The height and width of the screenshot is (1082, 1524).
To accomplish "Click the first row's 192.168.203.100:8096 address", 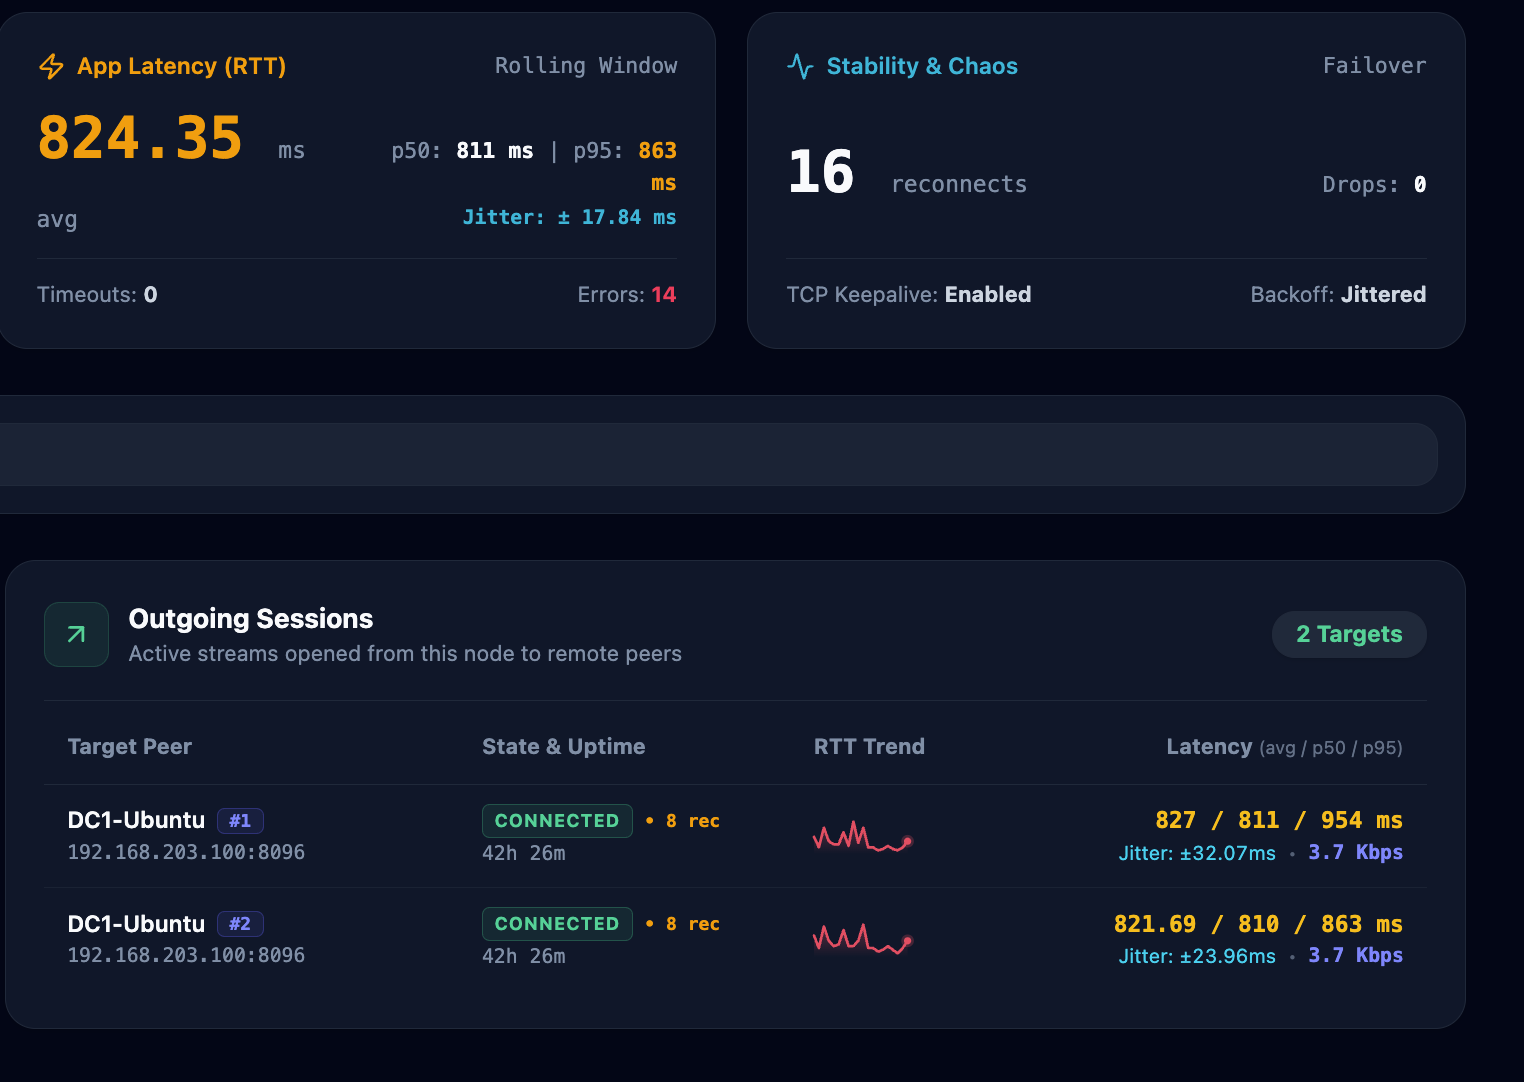I will click(186, 853).
